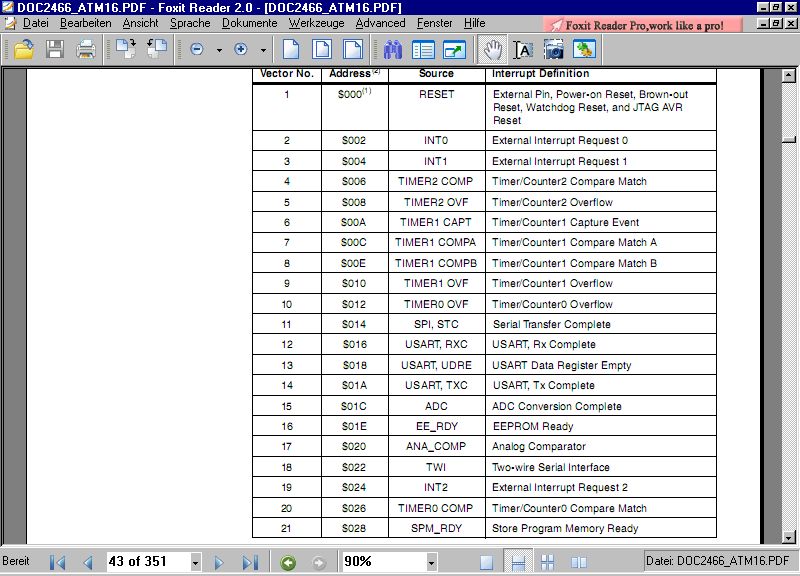This screenshot has height=576, width=800.
Task: Click the TIMER2 COMP source cell
Action: coord(436,181)
